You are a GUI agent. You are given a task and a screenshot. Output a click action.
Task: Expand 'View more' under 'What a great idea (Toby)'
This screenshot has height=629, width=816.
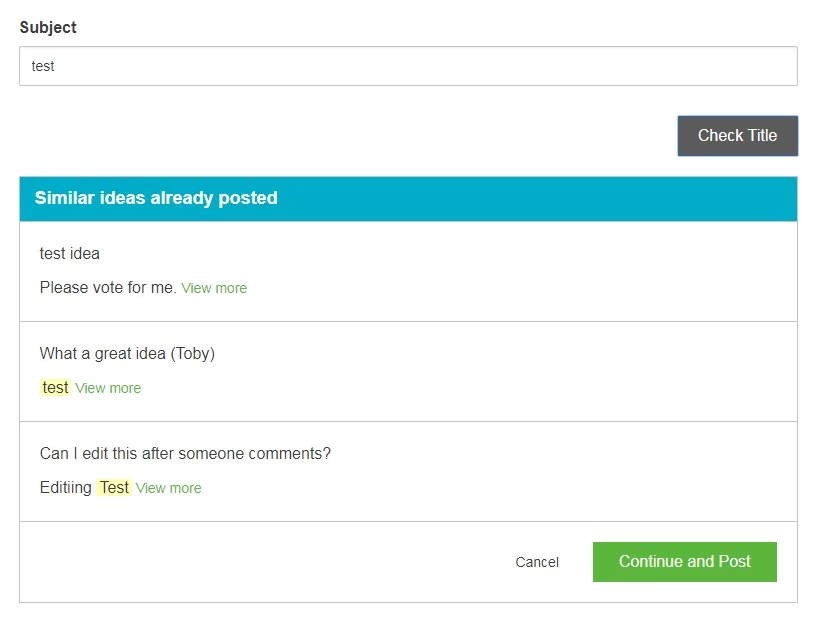[x=108, y=388]
